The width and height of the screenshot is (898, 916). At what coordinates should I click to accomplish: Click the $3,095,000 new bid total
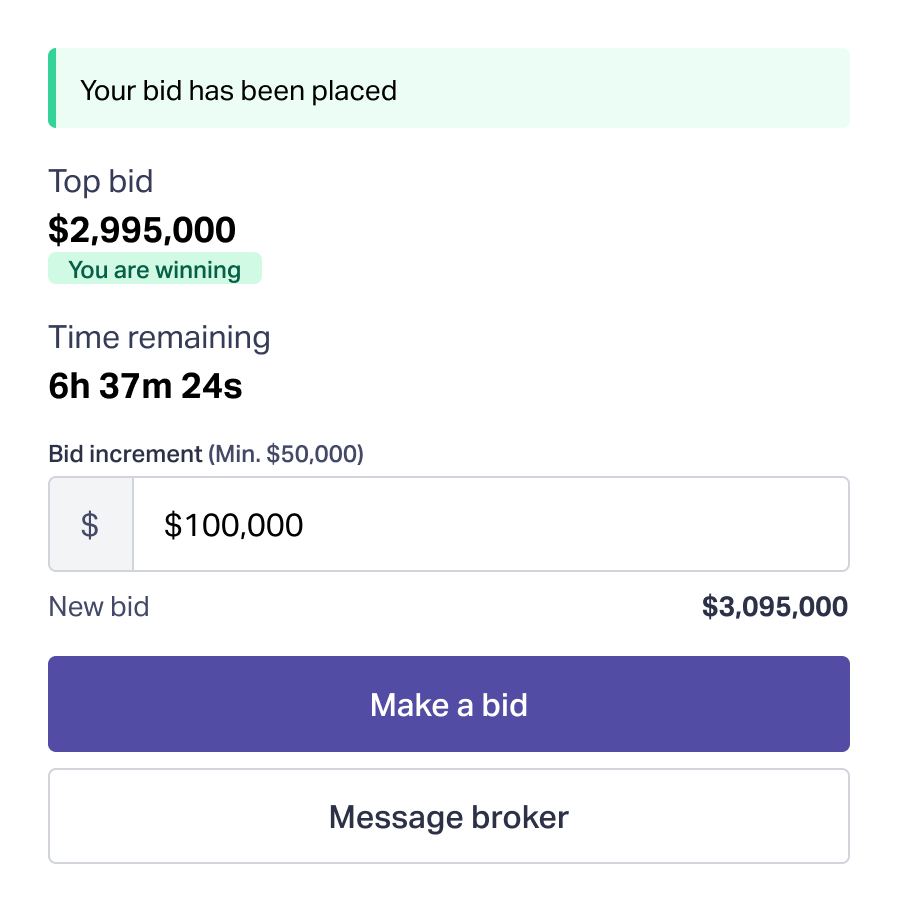click(x=774, y=606)
